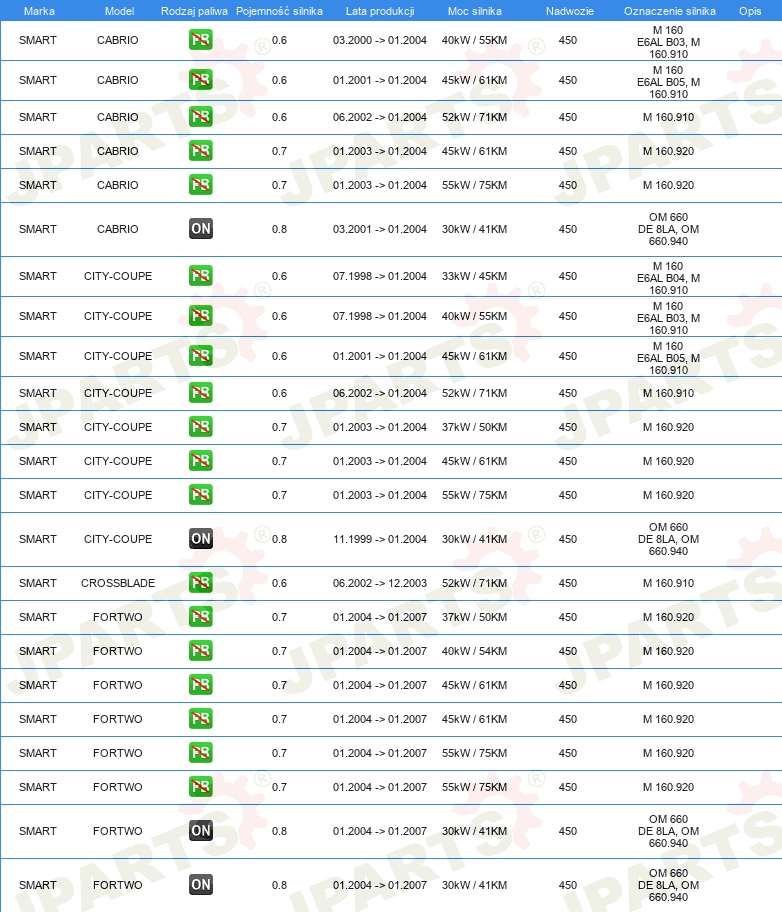Click CITY-COUPE model in 33kW / 45KM row
The width and height of the screenshot is (782, 912).
tap(118, 276)
